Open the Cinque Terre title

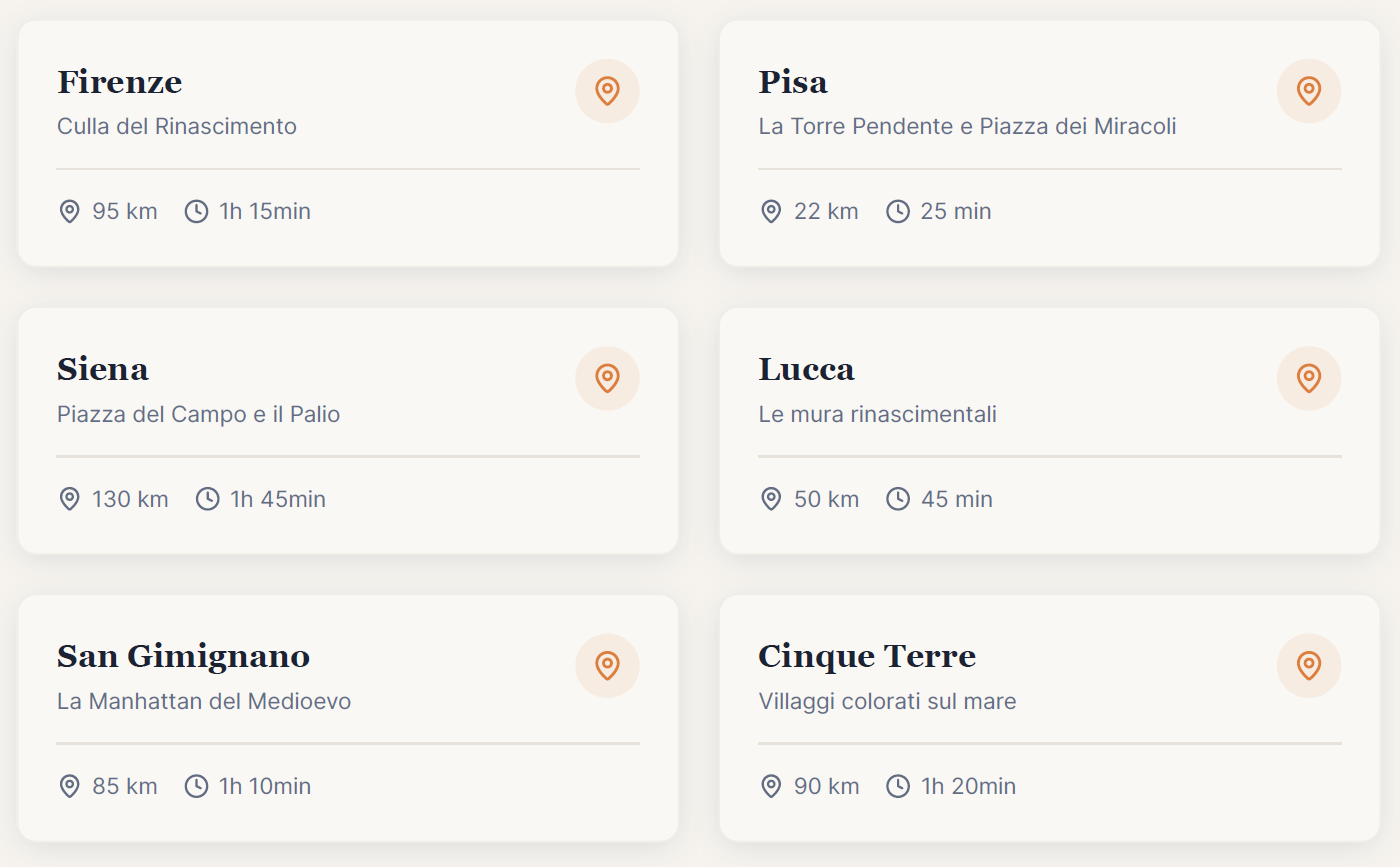(867, 656)
